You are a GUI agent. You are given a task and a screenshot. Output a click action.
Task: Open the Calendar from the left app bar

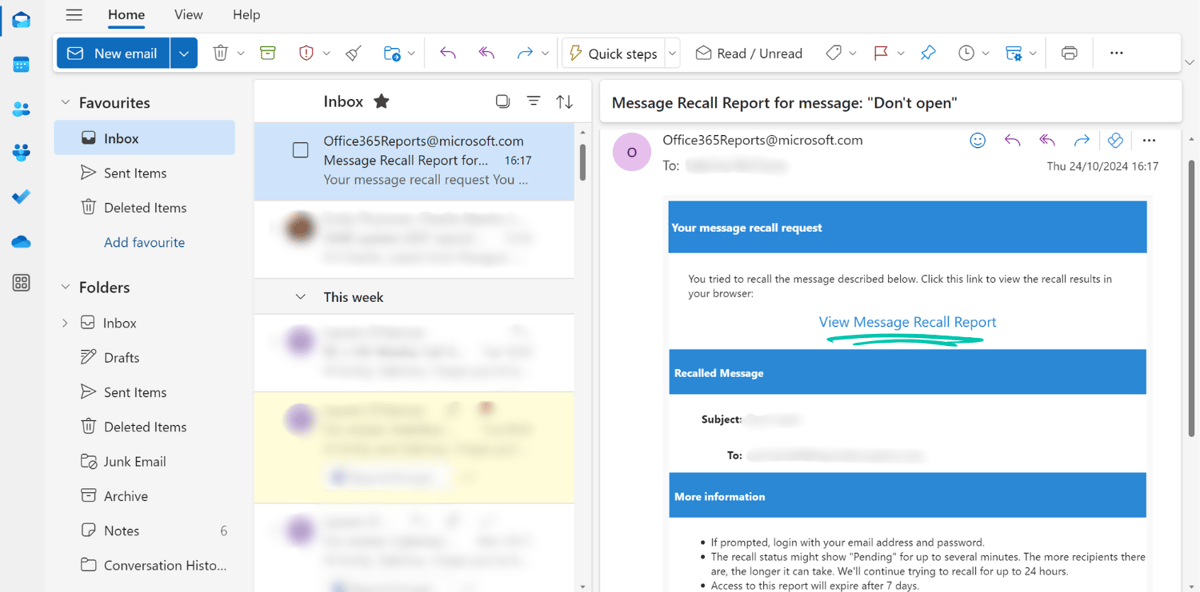[20, 64]
